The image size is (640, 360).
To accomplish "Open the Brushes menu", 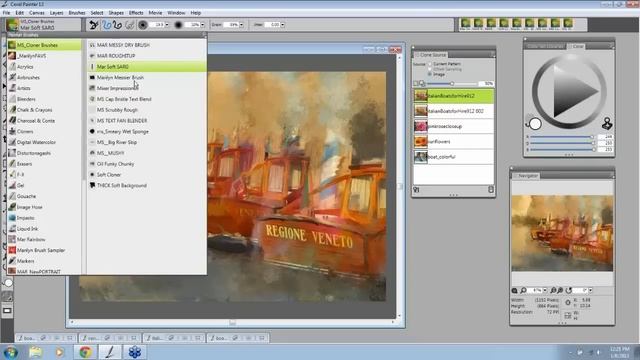I will 77,13.
